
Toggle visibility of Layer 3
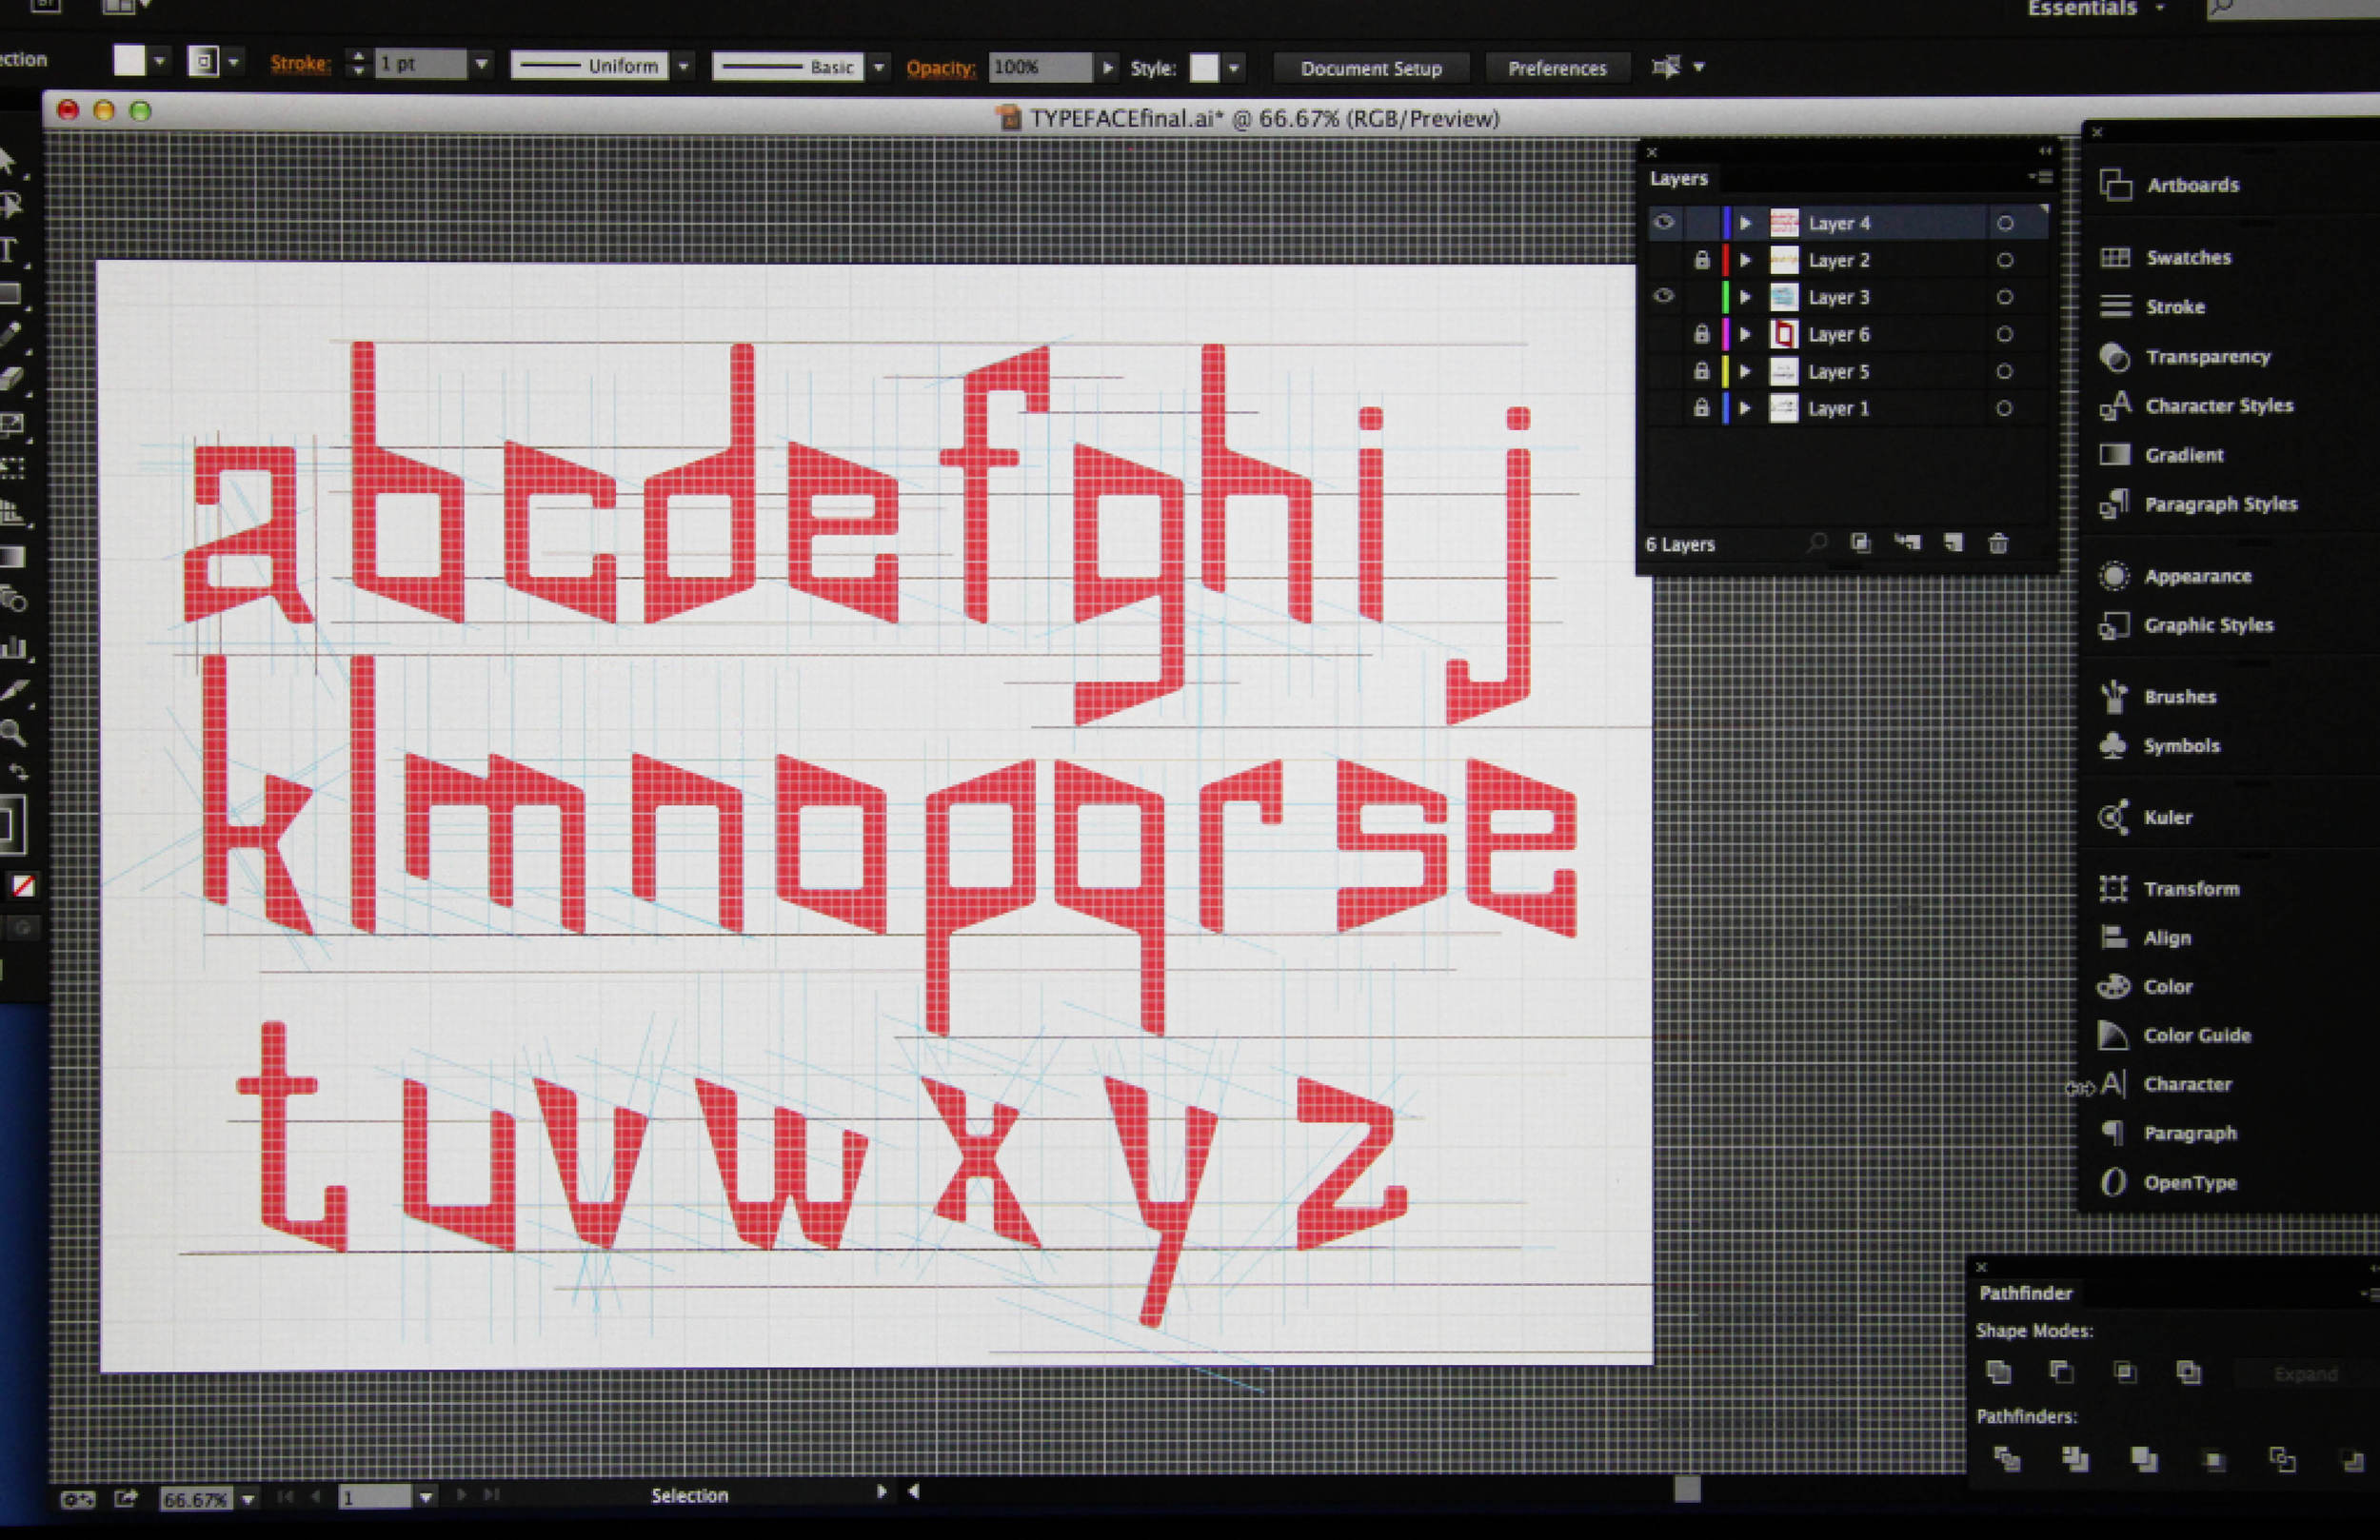(1663, 297)
